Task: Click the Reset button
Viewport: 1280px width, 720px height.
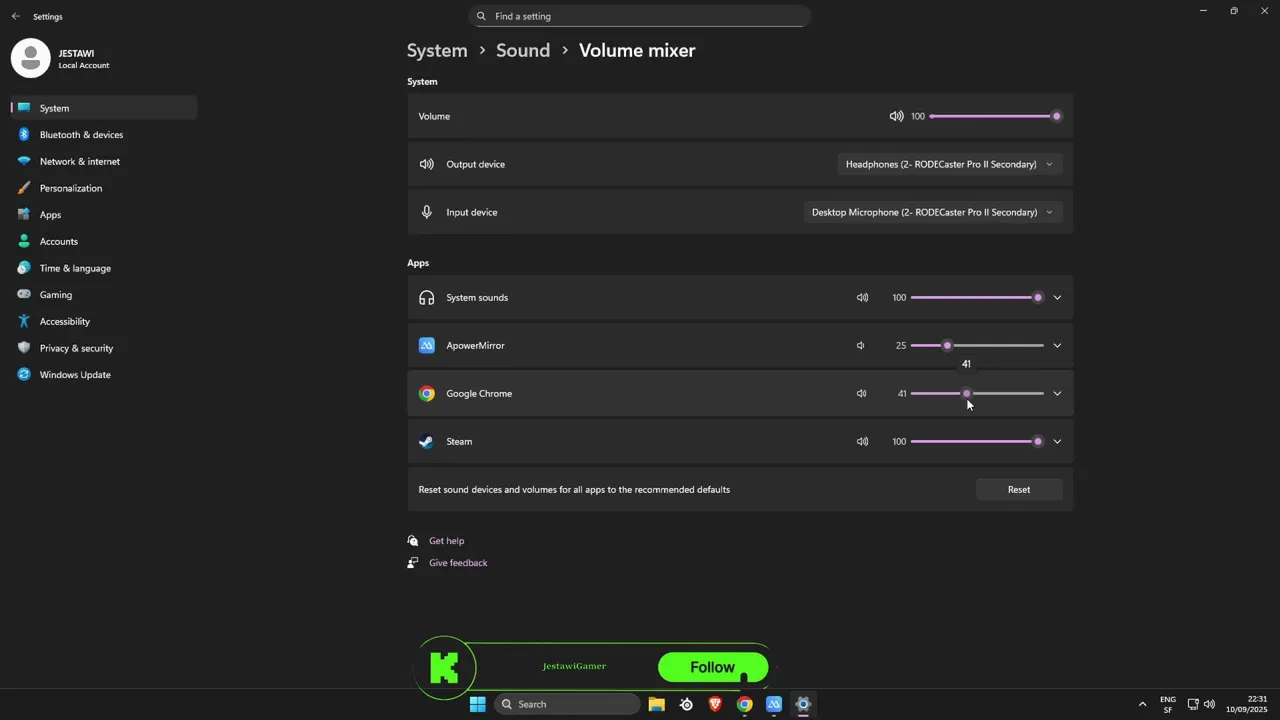Action: pos(1019,489)
